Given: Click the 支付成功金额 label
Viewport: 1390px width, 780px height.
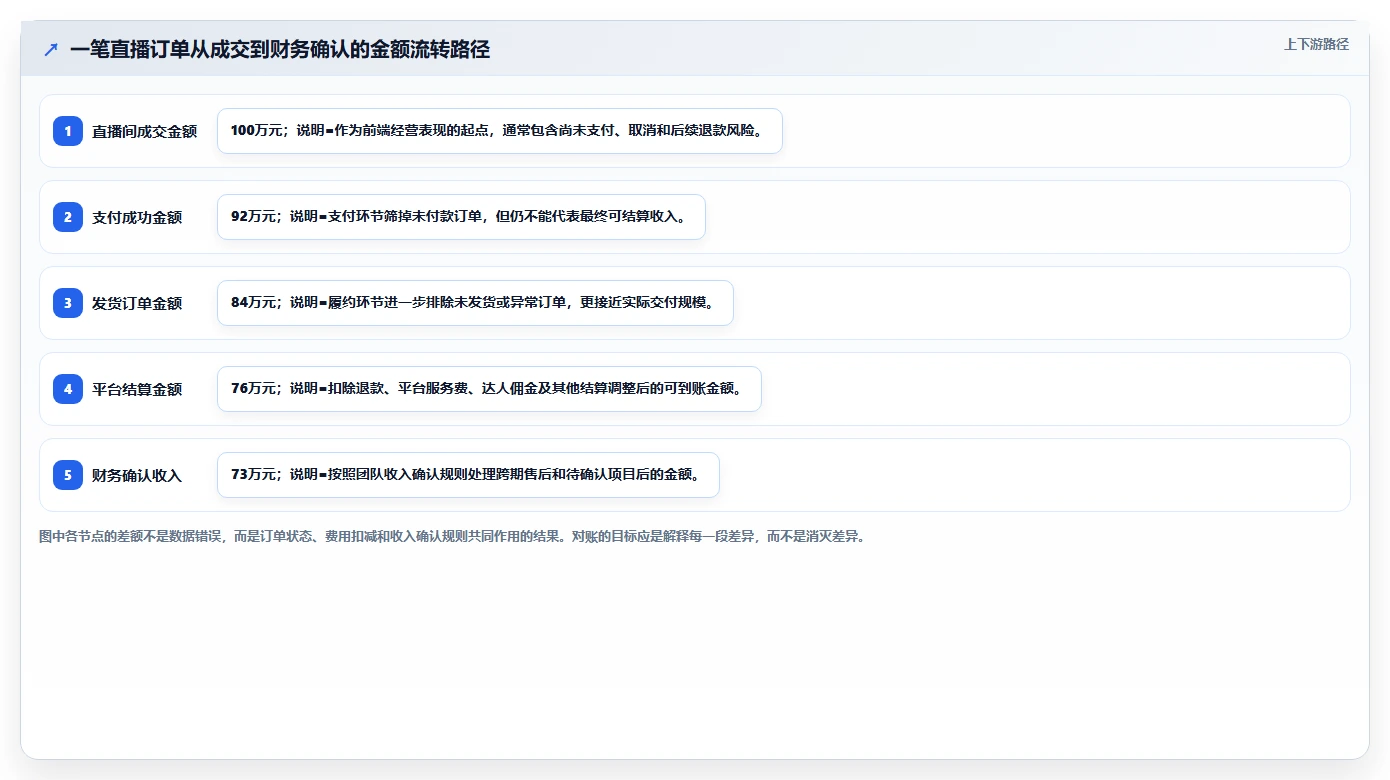Looking at the screenshot, I should [137, 217].
